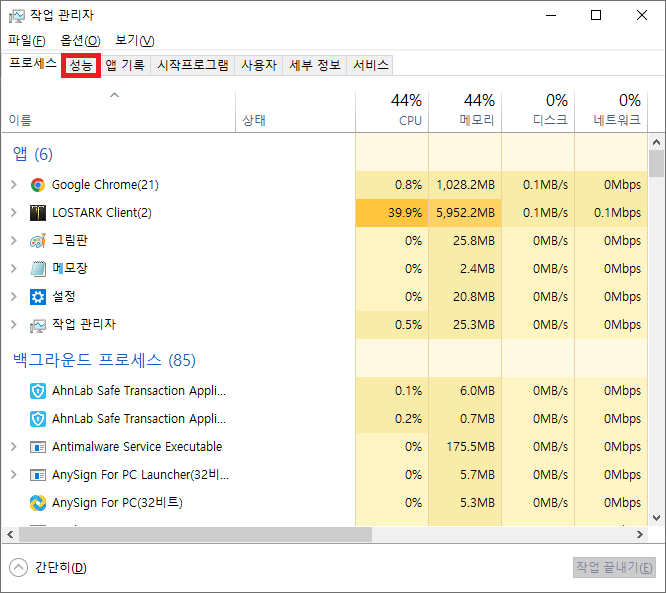Click the Task Manager title bar icon
The image size is (666, 593).
(x=17, y=16)
